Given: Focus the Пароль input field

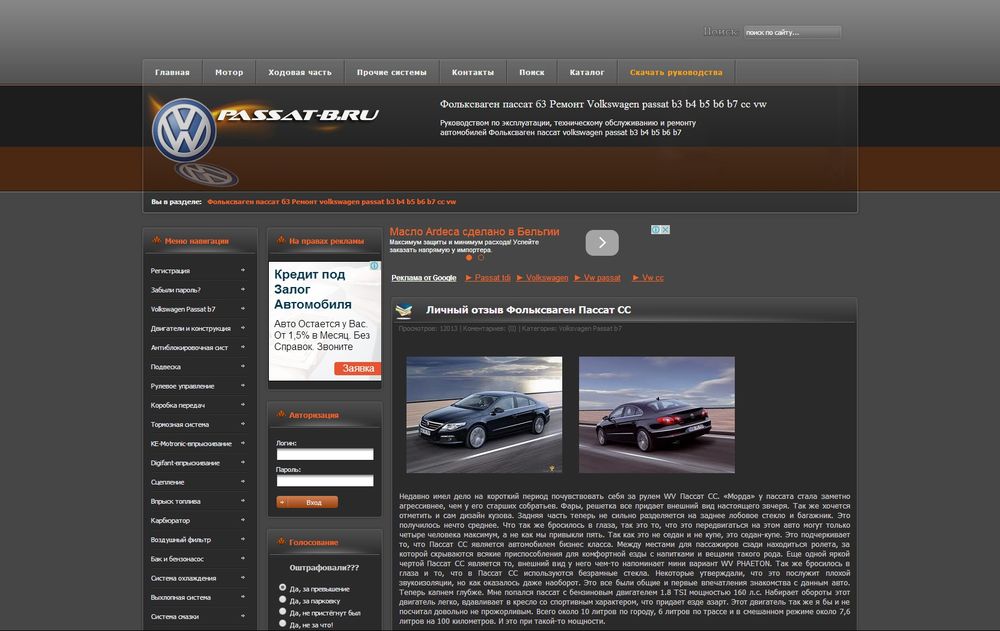Looking at the screenshot, I should point(325,480).
